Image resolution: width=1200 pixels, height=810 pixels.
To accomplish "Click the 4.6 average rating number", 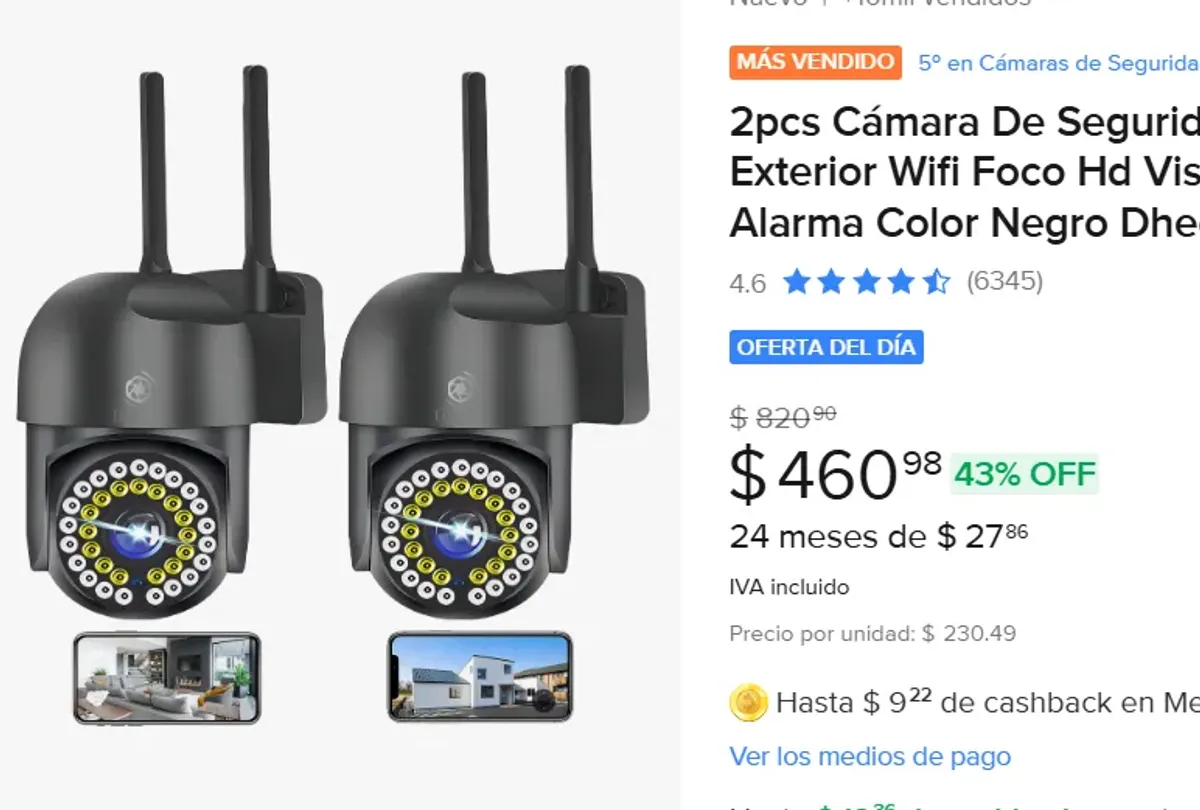I will [x=746, y=281].
